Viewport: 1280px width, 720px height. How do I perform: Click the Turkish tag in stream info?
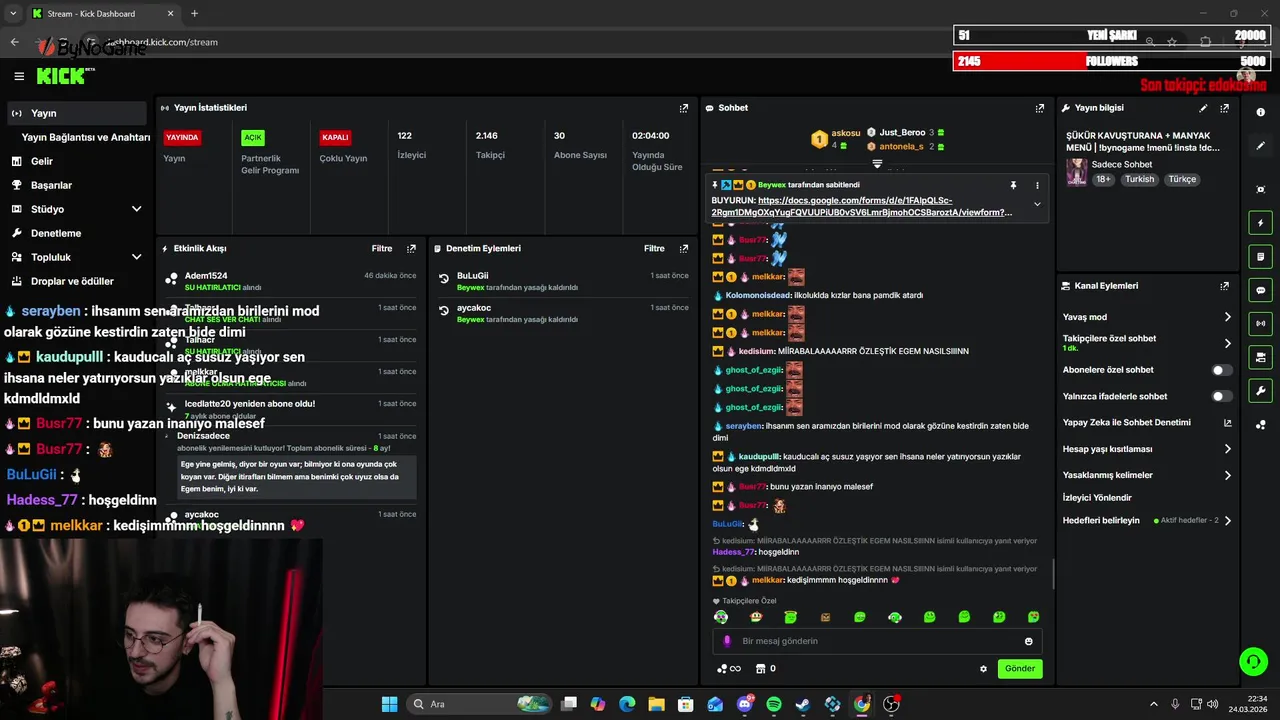pyautogui.click(x=1139, y=180)
